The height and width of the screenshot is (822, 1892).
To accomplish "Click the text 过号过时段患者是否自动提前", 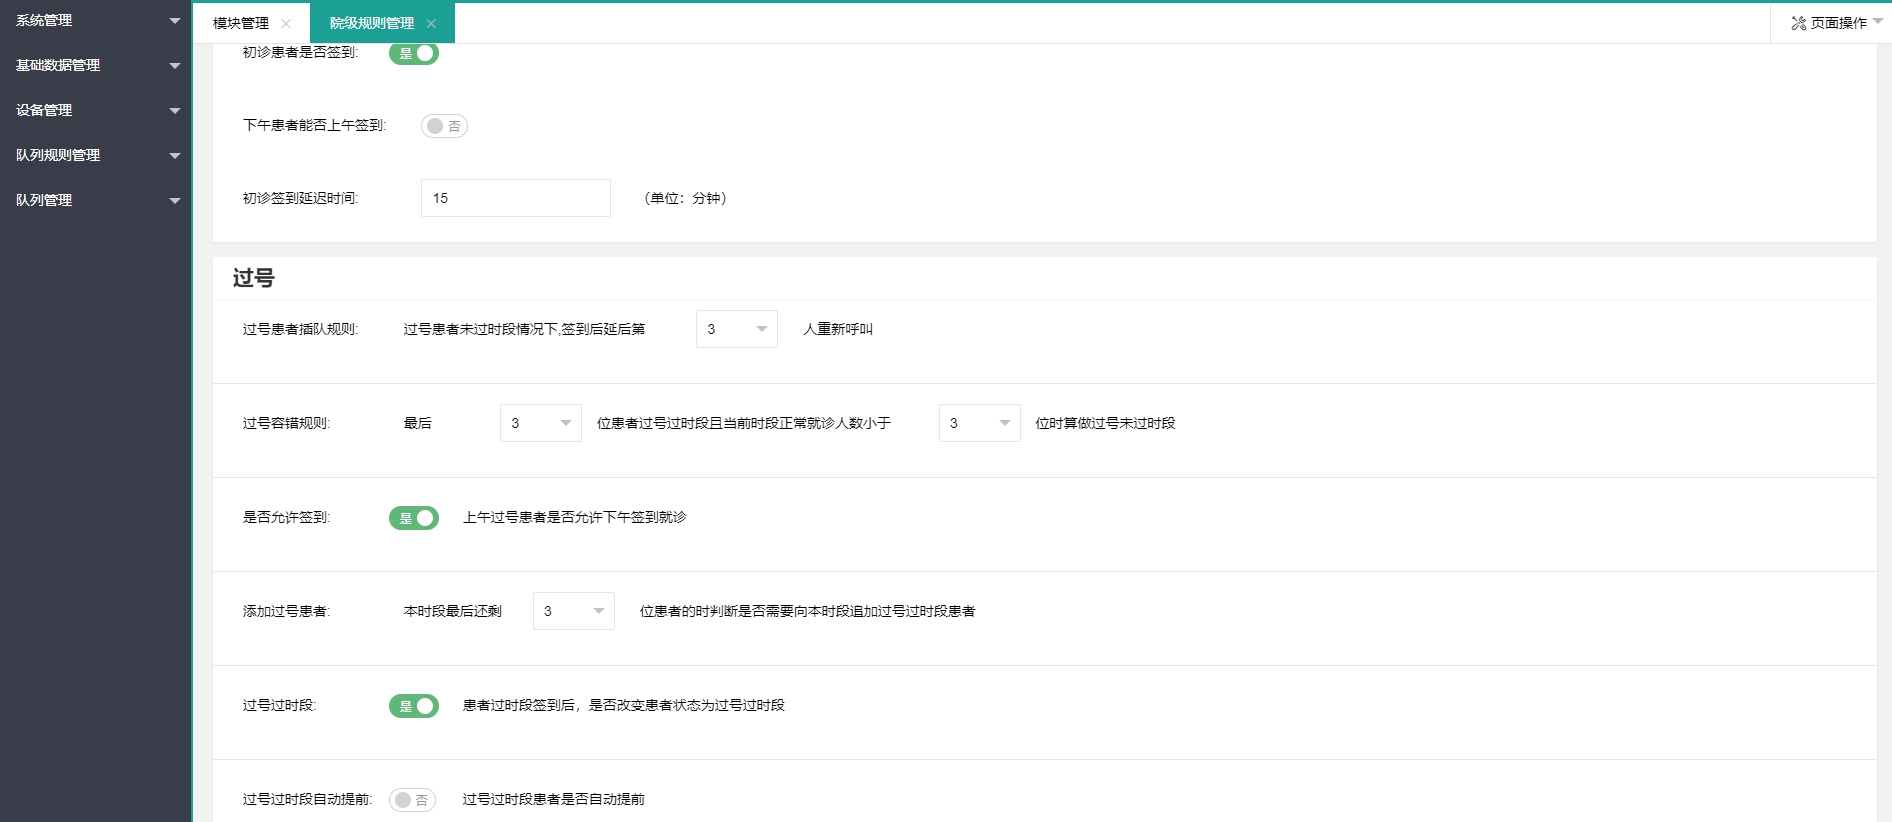I will (x=554, y=799).
